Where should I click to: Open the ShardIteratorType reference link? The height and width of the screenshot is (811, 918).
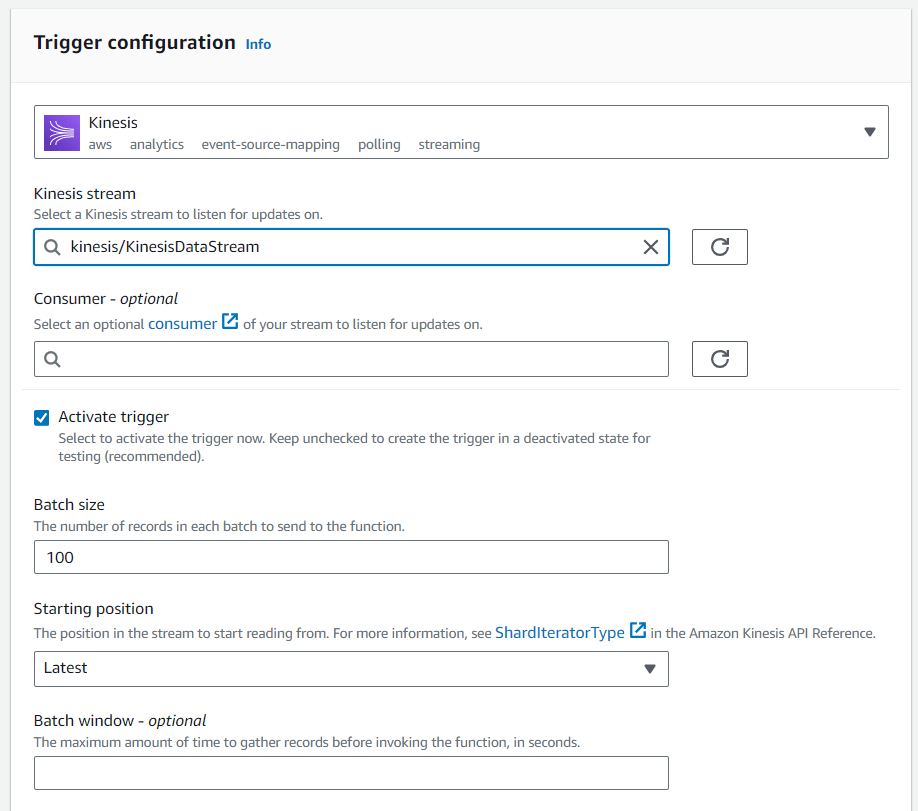coord(560,632)
